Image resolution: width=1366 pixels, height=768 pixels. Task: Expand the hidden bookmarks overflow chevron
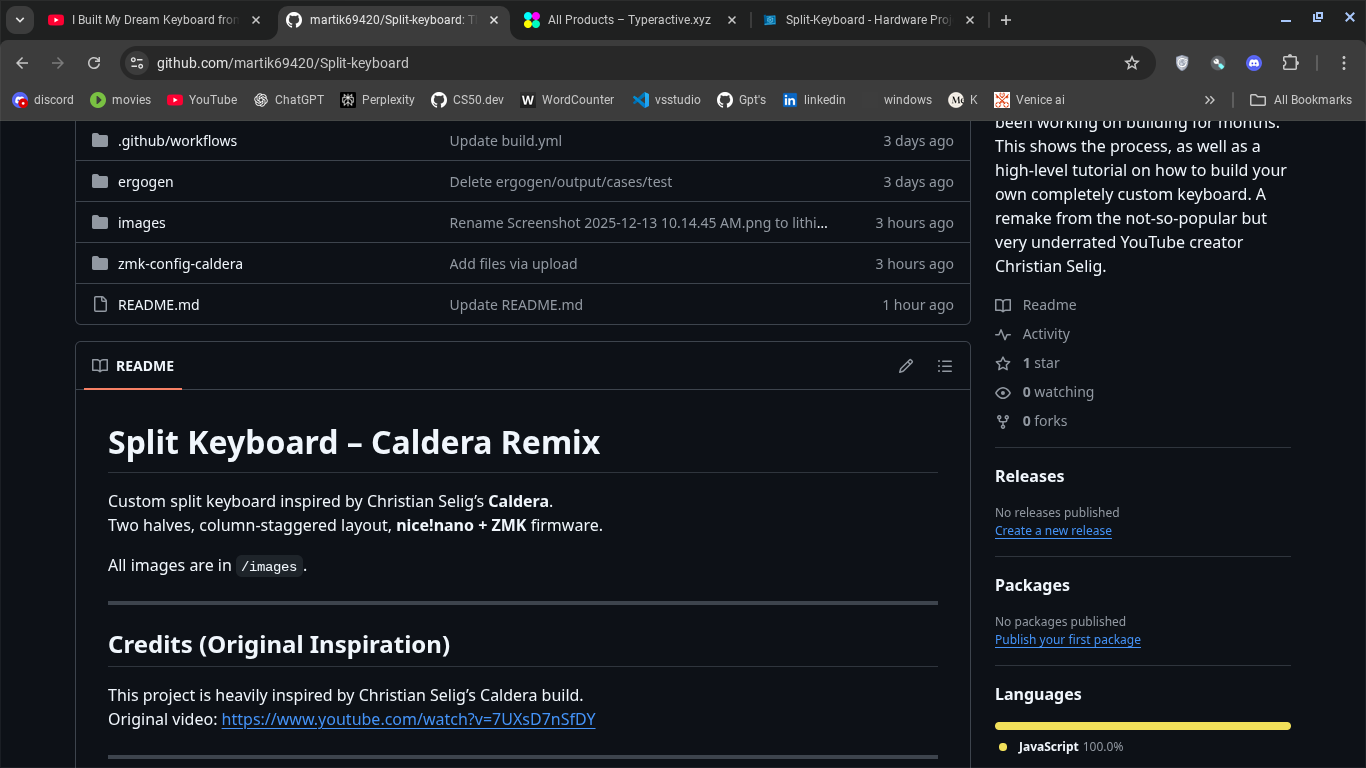1209,100
